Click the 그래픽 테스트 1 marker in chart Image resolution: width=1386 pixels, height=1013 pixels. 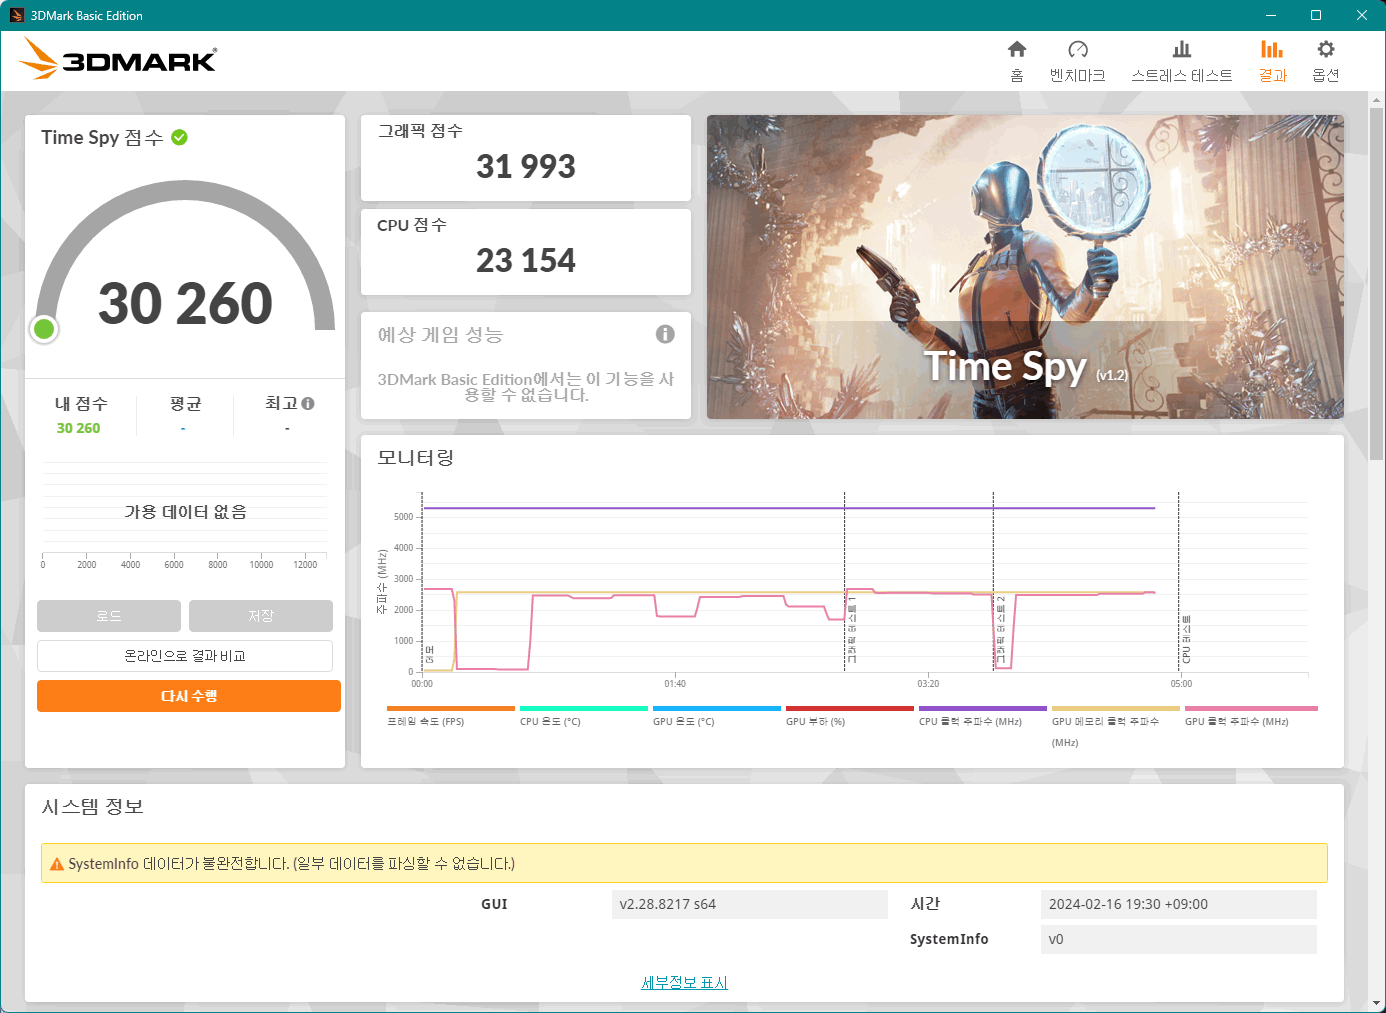(x=852, y=630)
